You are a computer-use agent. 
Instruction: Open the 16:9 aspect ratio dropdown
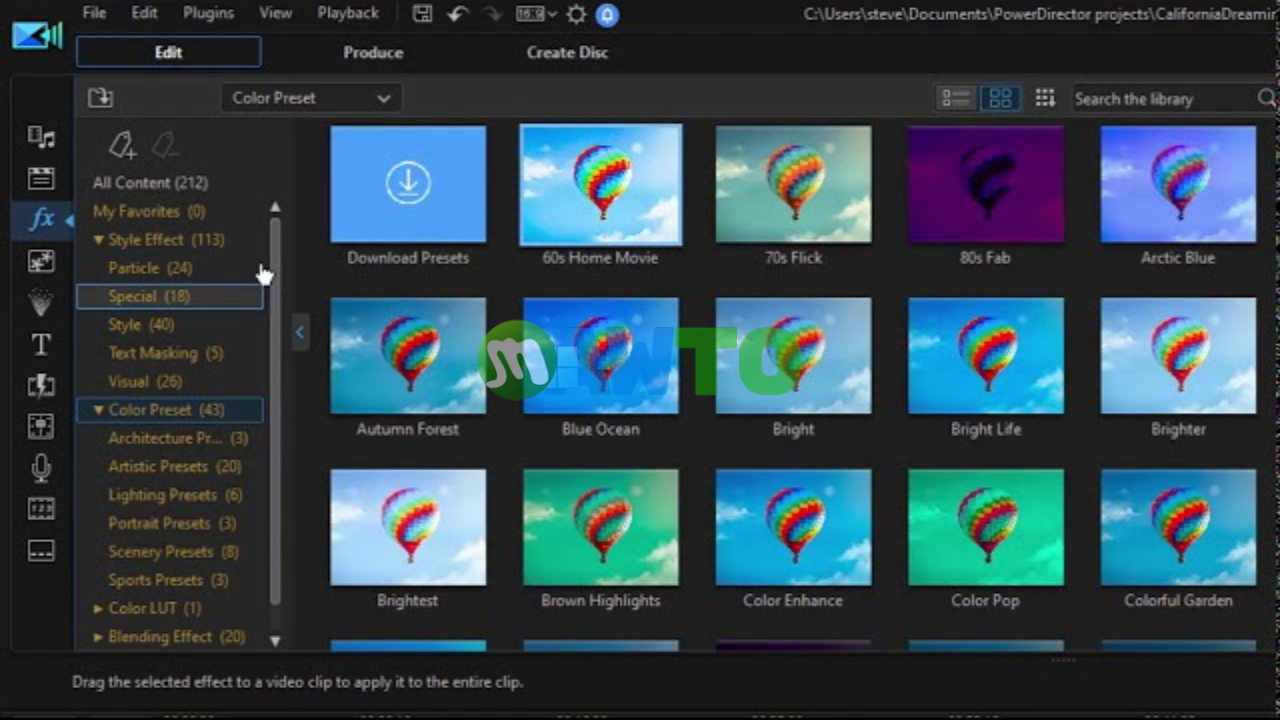536,14
